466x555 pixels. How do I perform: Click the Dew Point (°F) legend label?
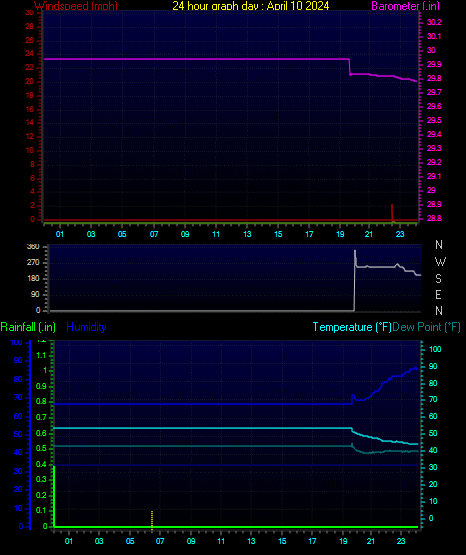point(426,327)
